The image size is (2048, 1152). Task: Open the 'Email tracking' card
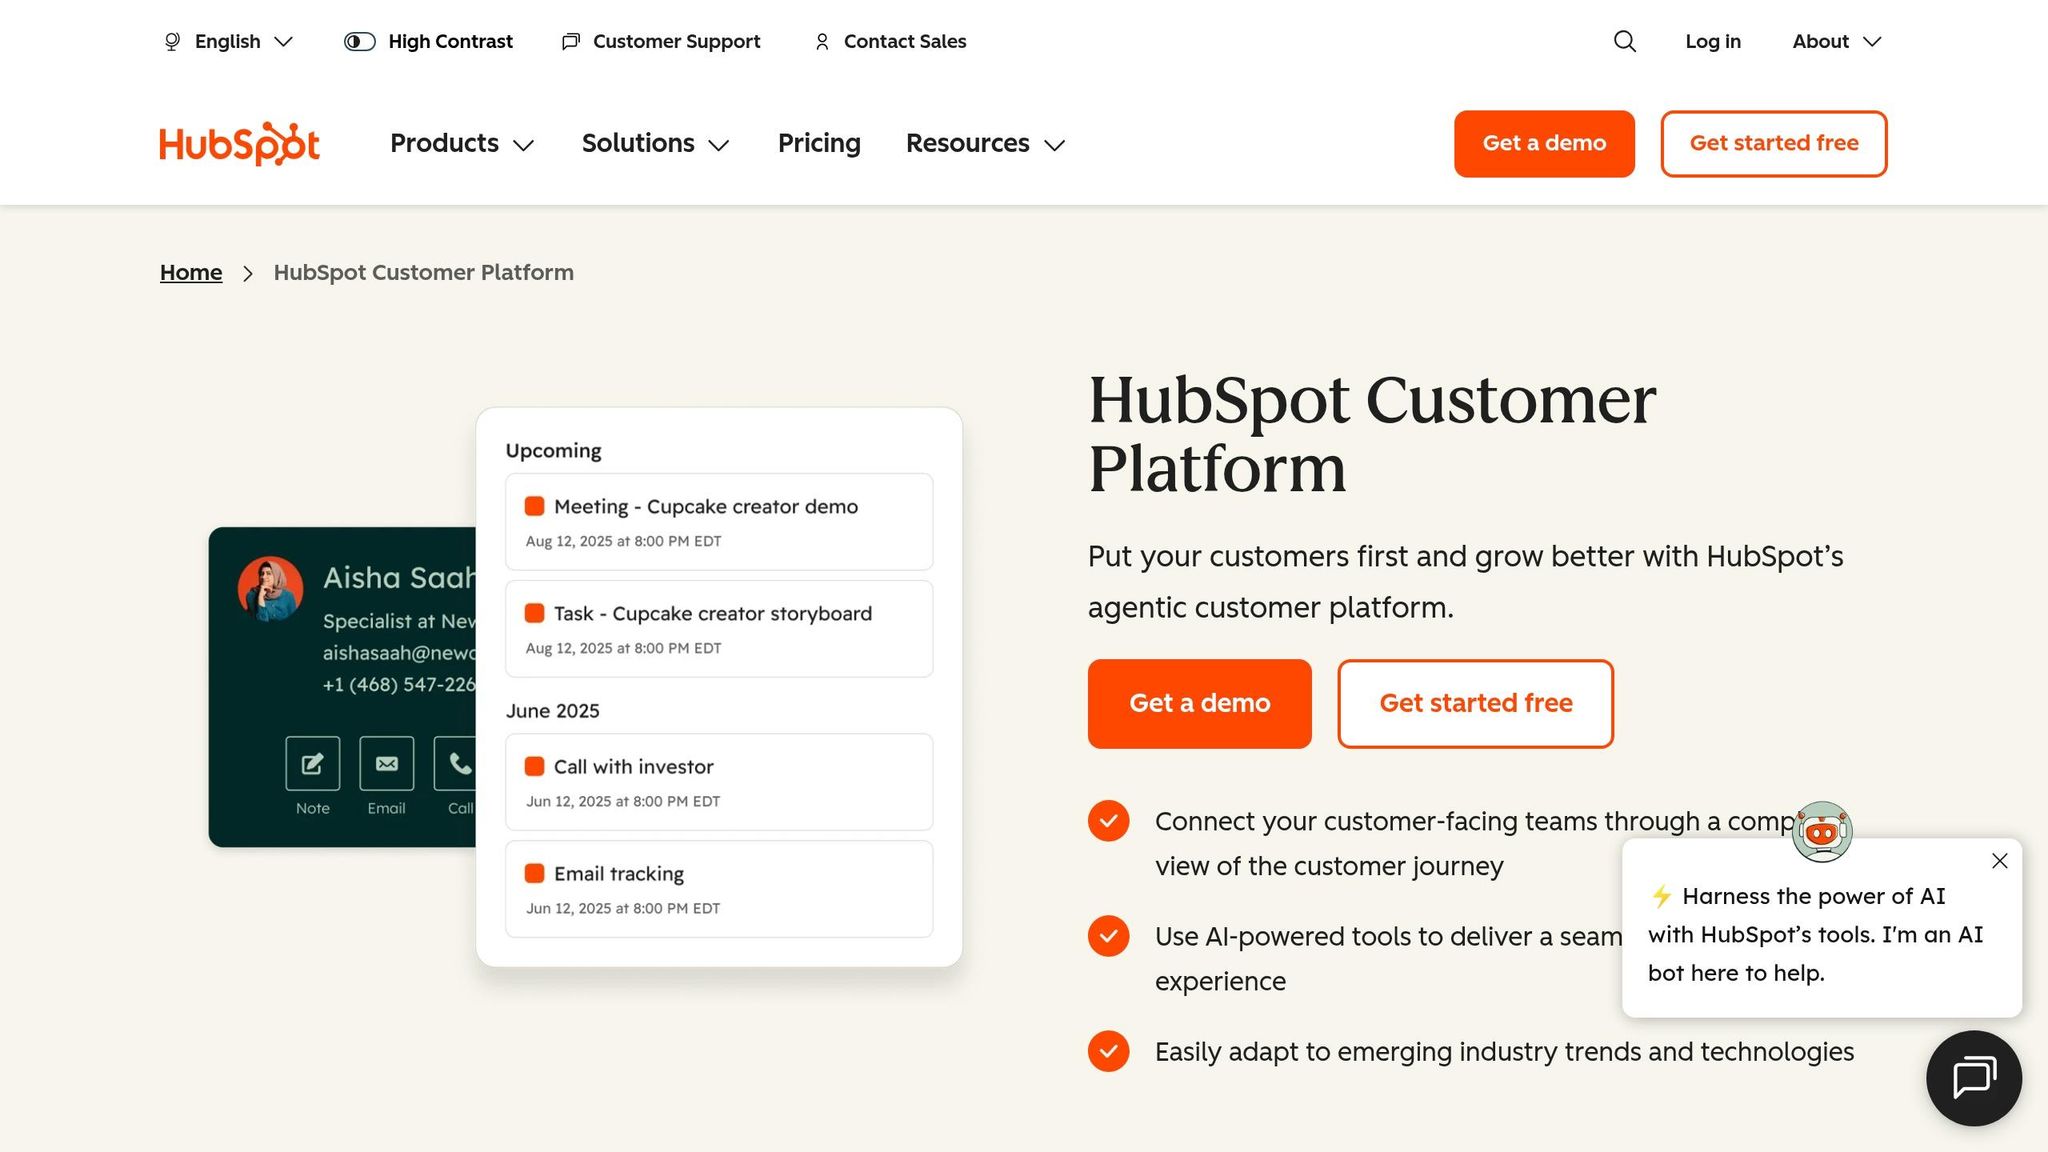pyautogui.click(x=719, y=889)
